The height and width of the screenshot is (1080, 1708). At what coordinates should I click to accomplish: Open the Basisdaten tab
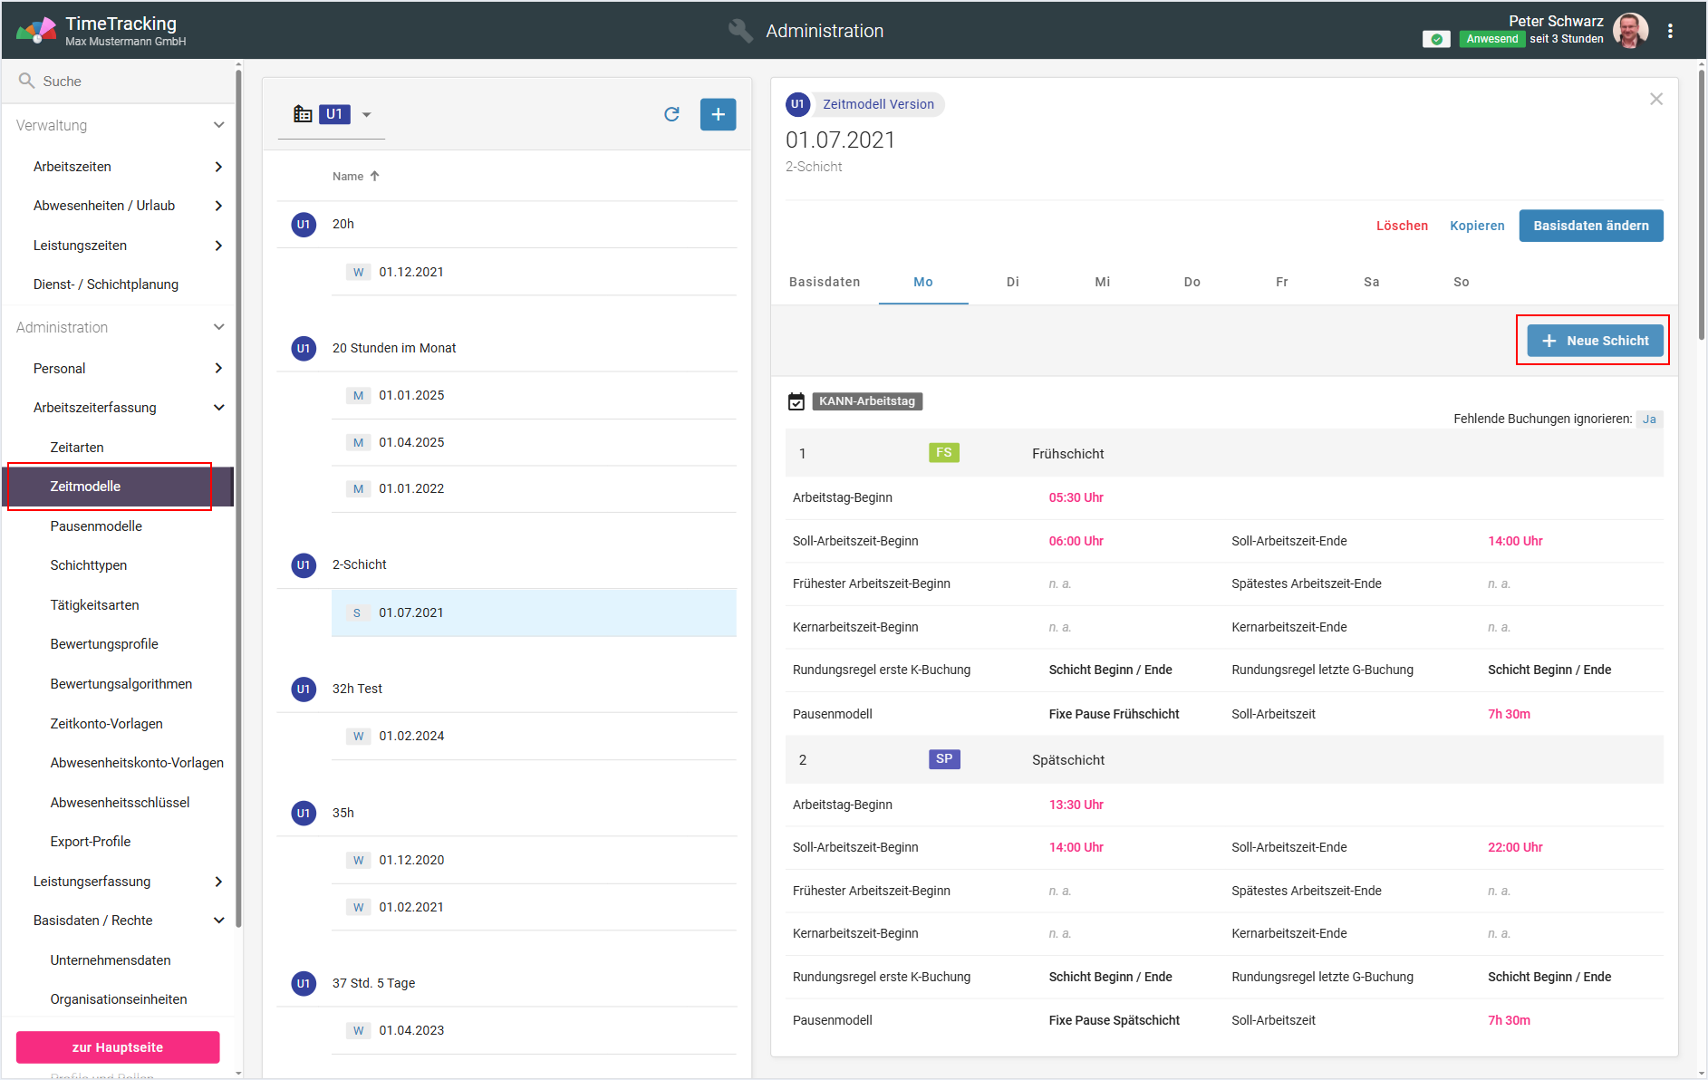coord(824,282)
